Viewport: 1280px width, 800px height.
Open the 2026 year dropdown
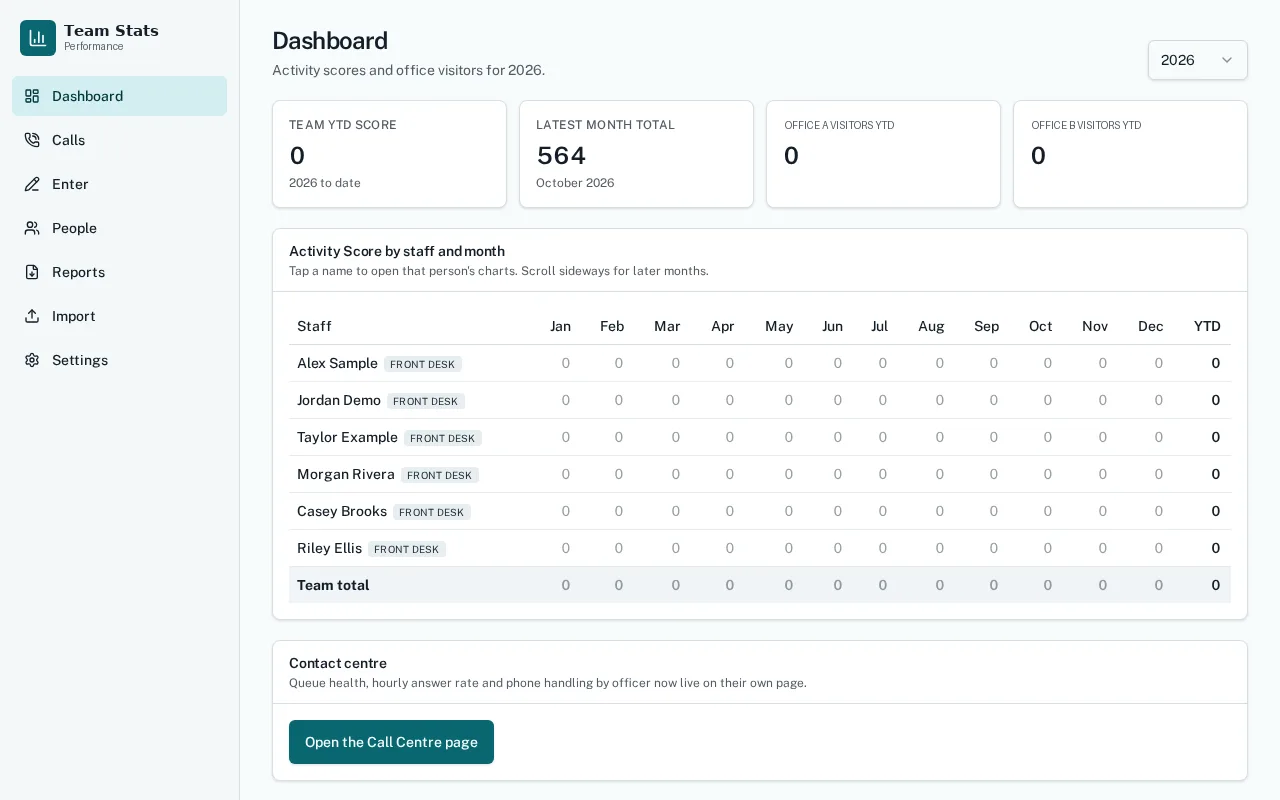[1197, 60]
